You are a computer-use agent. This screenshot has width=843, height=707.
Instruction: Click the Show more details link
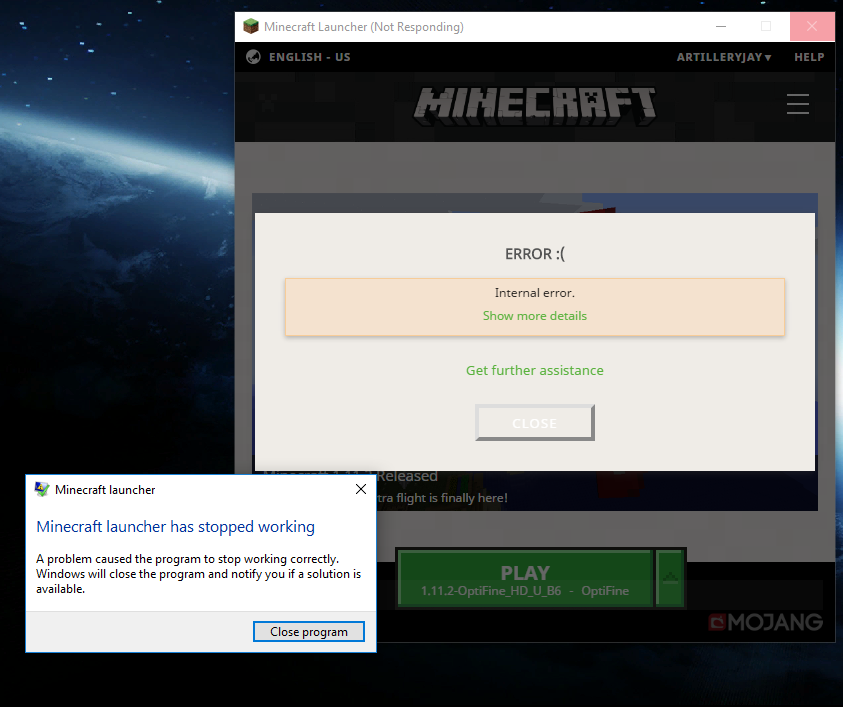(x=534, y=316)
